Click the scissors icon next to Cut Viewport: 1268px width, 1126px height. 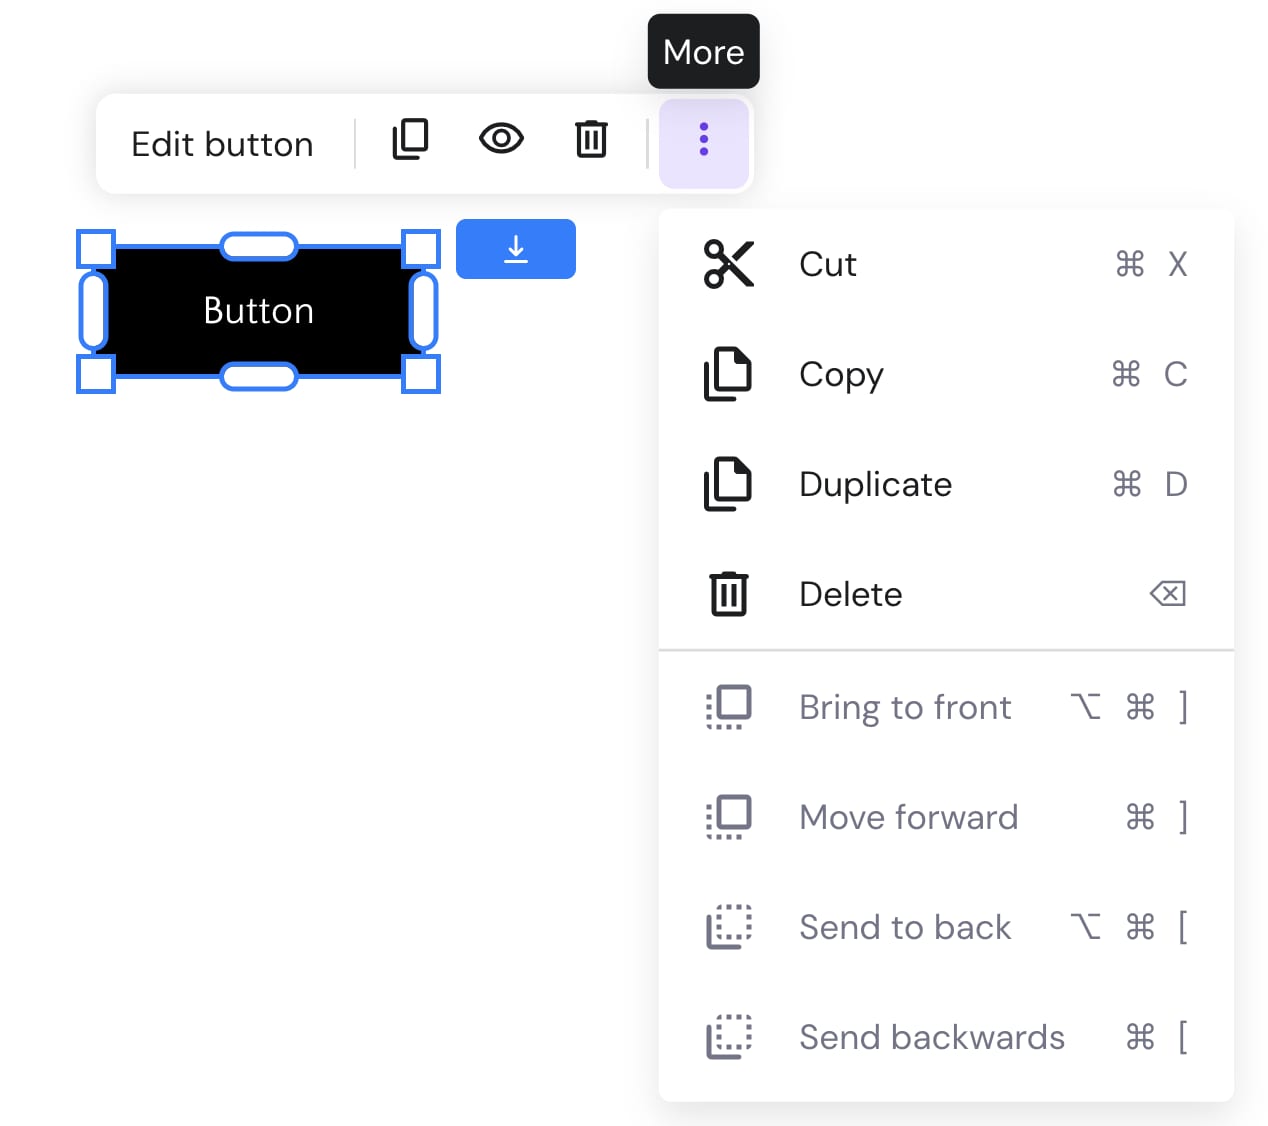pos(729,264)
